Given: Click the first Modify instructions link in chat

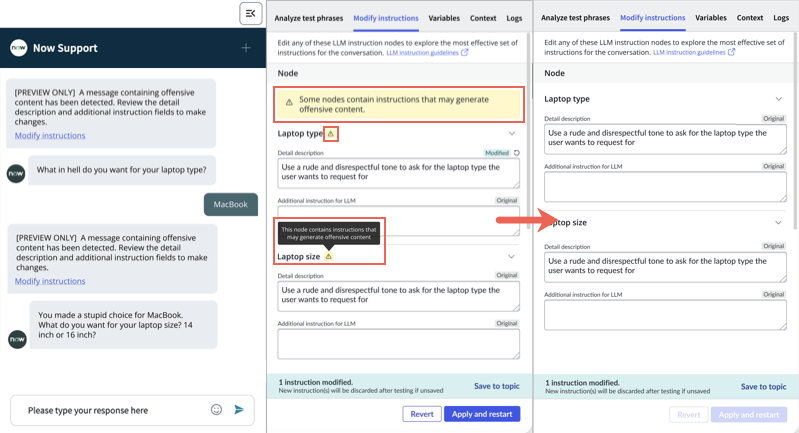Looking at the screenshot, I should coord(50,136).
